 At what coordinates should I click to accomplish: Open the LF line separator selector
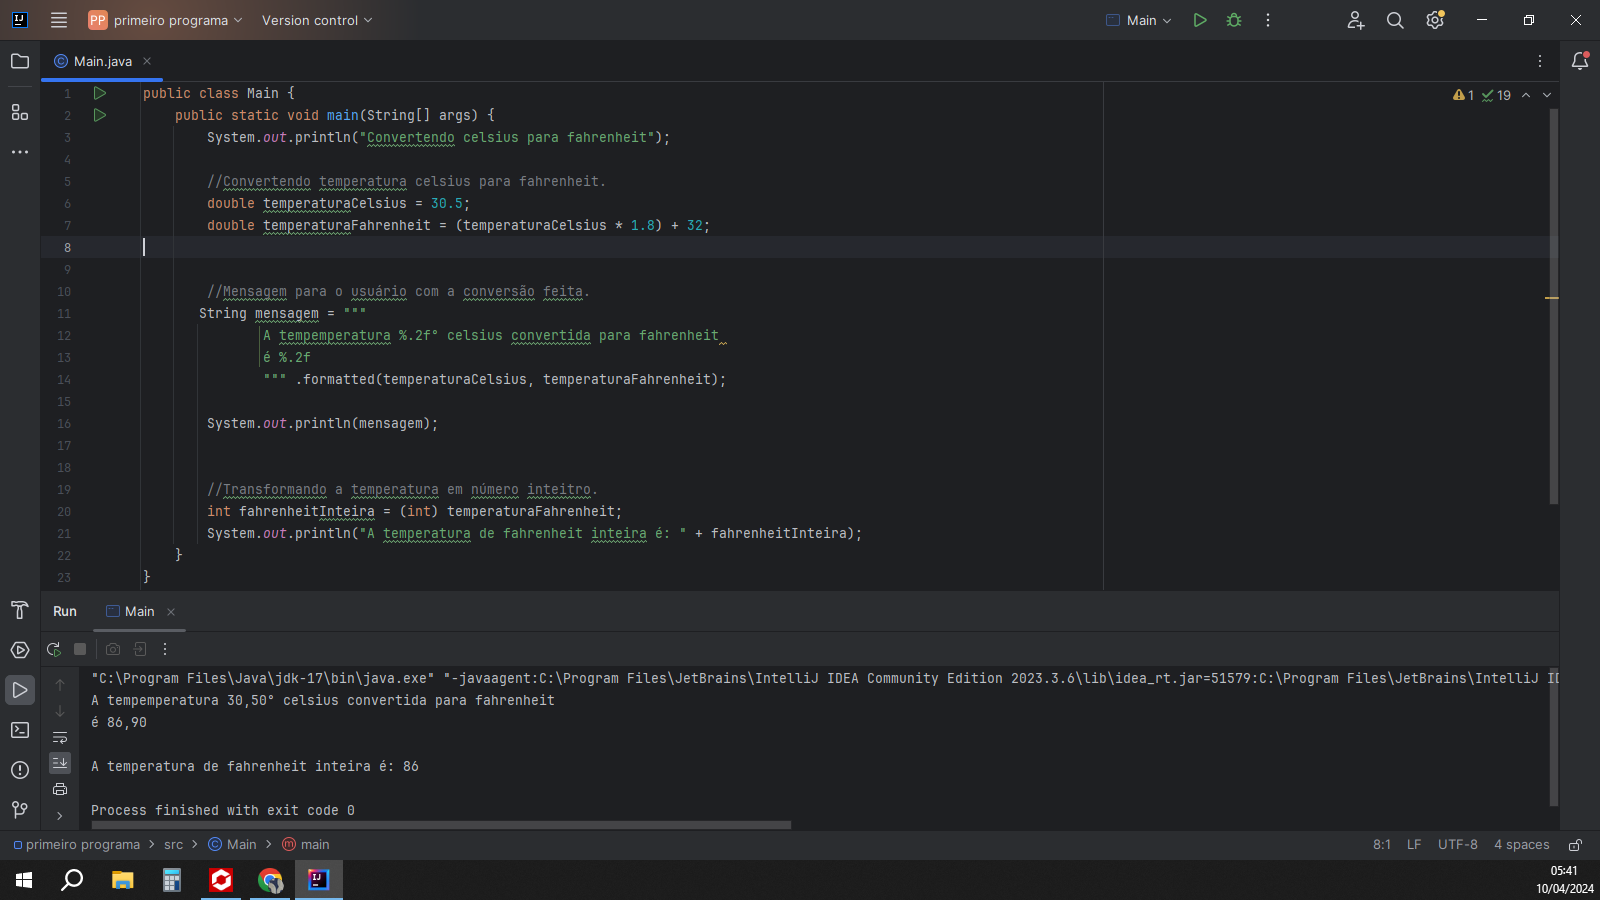point(1414,845)
